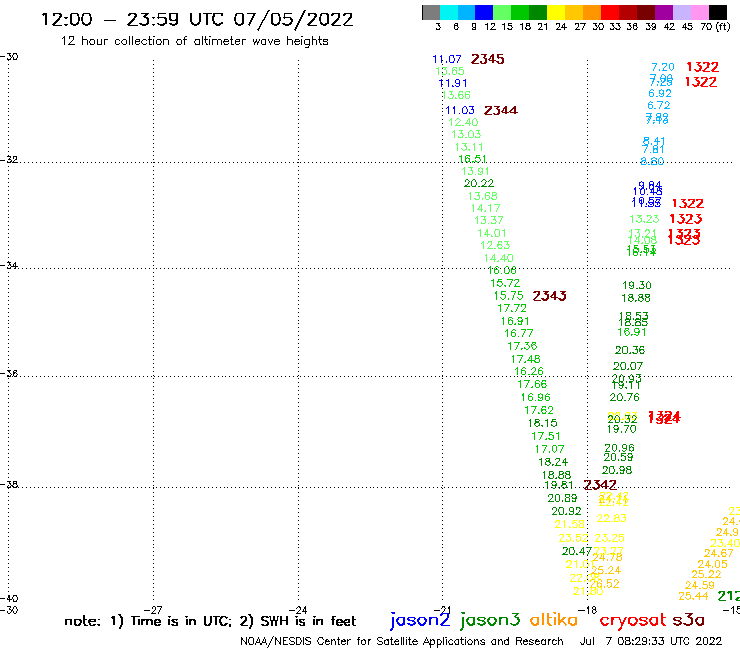Click the s3a satellite legend label
The image size is (740, 650).
click(688, 620)
